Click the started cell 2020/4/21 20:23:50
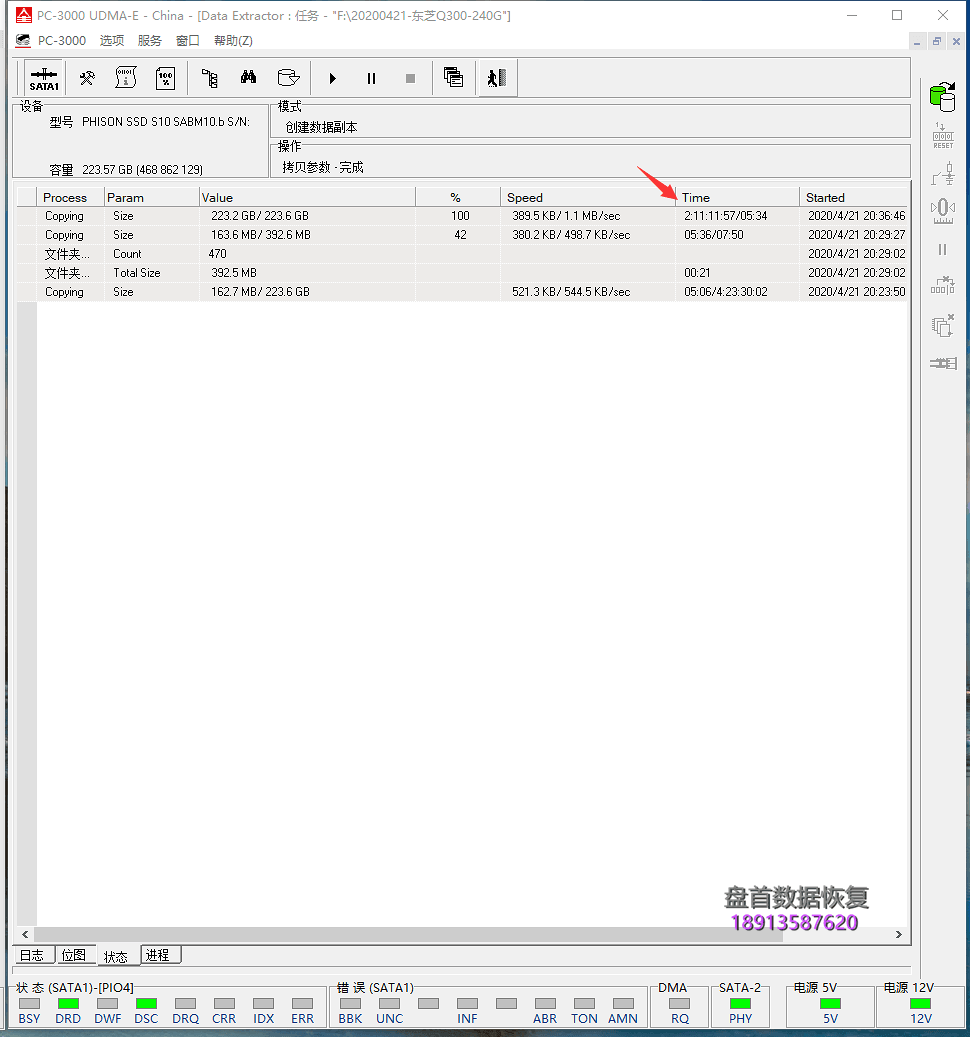 pyautogui.click(x=856, y=292)
